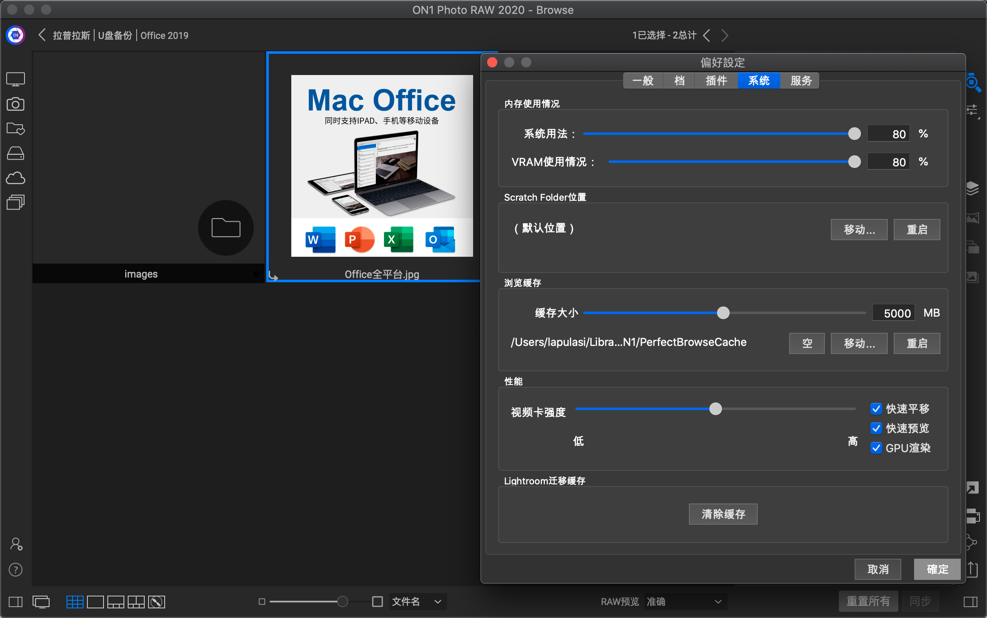Image resolution: width=987 pixels, height=618 pixels.
Task: Open the camera tethering icon
Action: pos(16,104)
